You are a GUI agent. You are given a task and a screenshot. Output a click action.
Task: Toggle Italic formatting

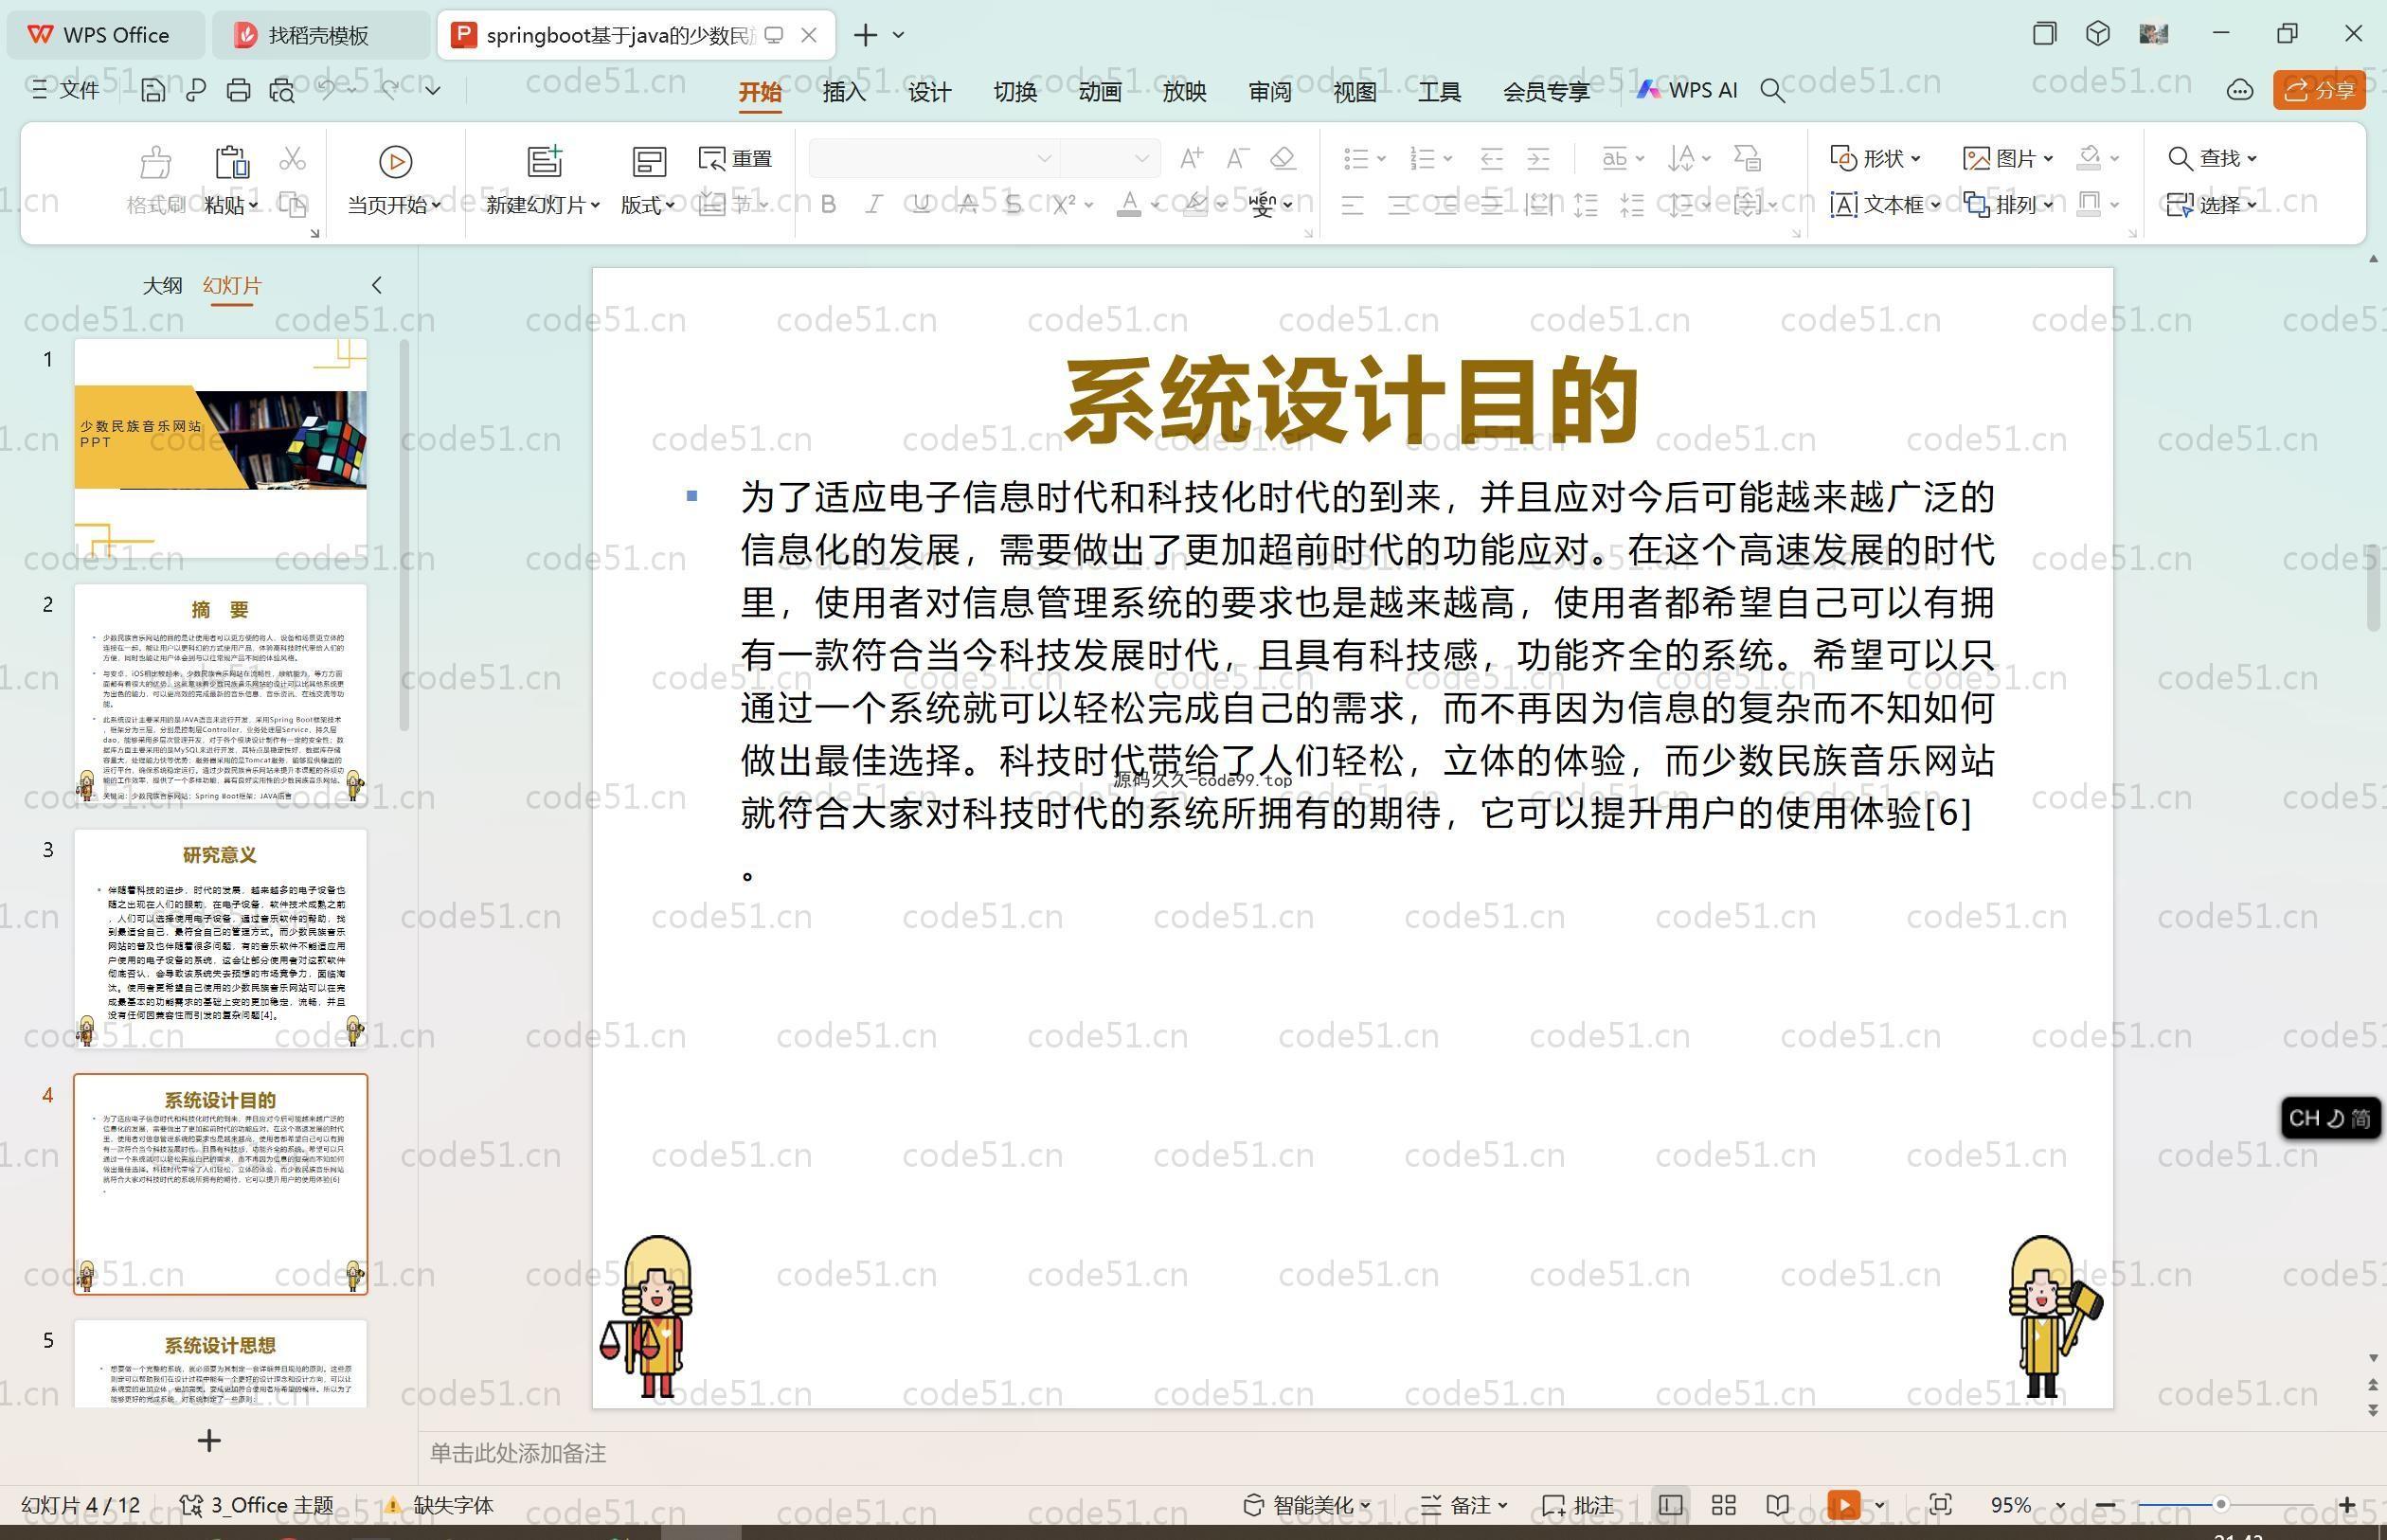pyautogui.click(x=874, y=205)
